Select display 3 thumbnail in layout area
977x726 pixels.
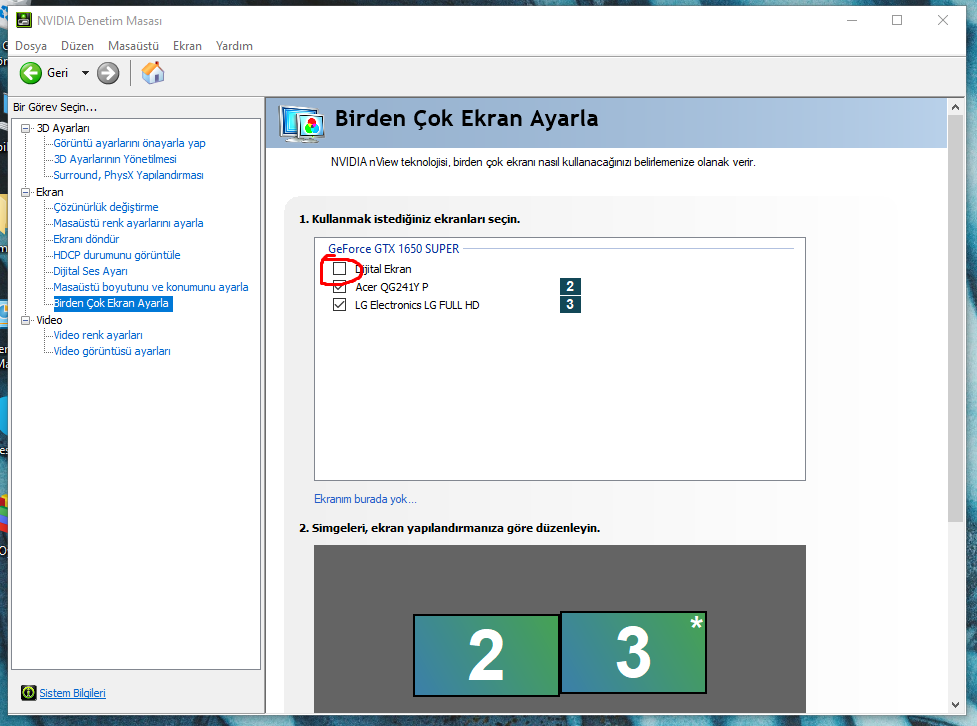point(634,652)
